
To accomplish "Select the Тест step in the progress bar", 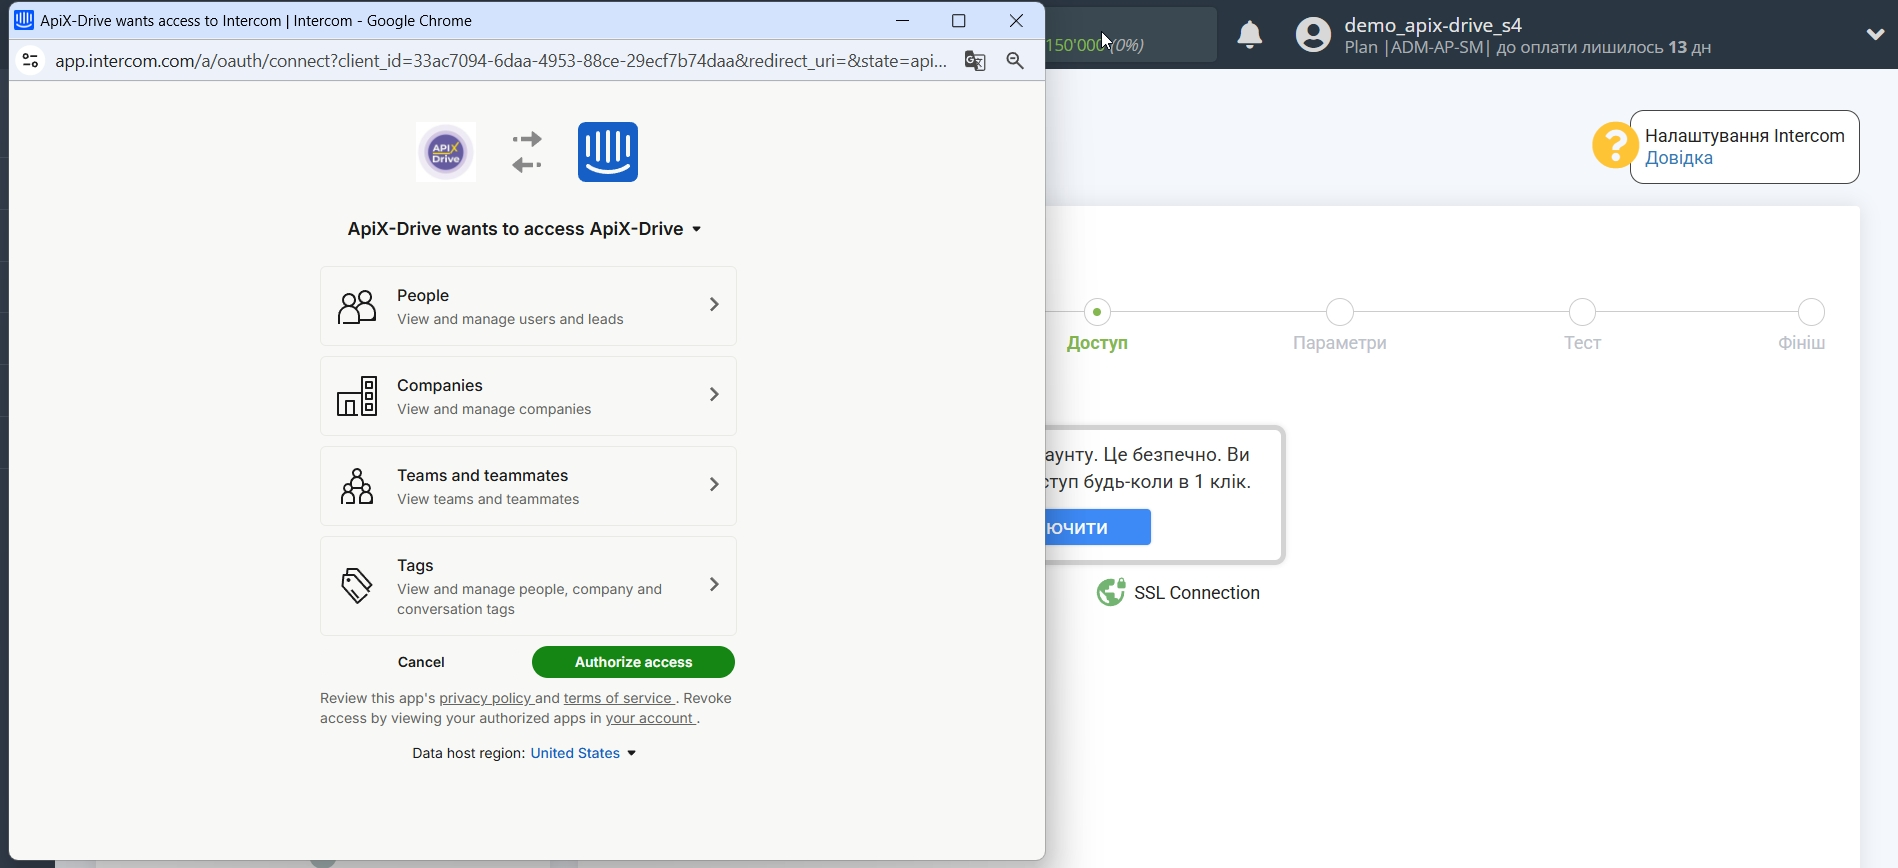I will tap(1583, 326).
